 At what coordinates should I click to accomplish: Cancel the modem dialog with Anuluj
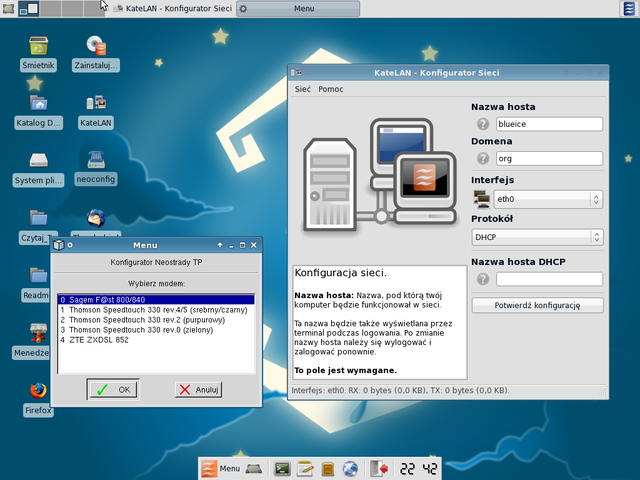198,389
